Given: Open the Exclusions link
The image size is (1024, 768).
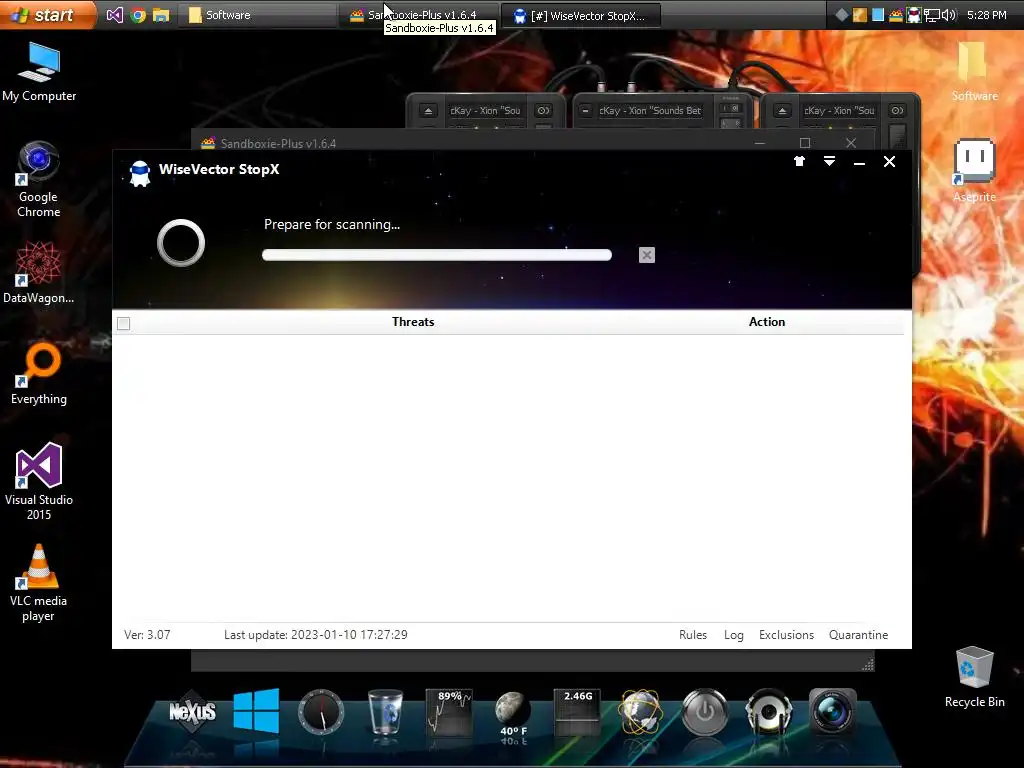Looking at the screenshot, I should 786,635.
